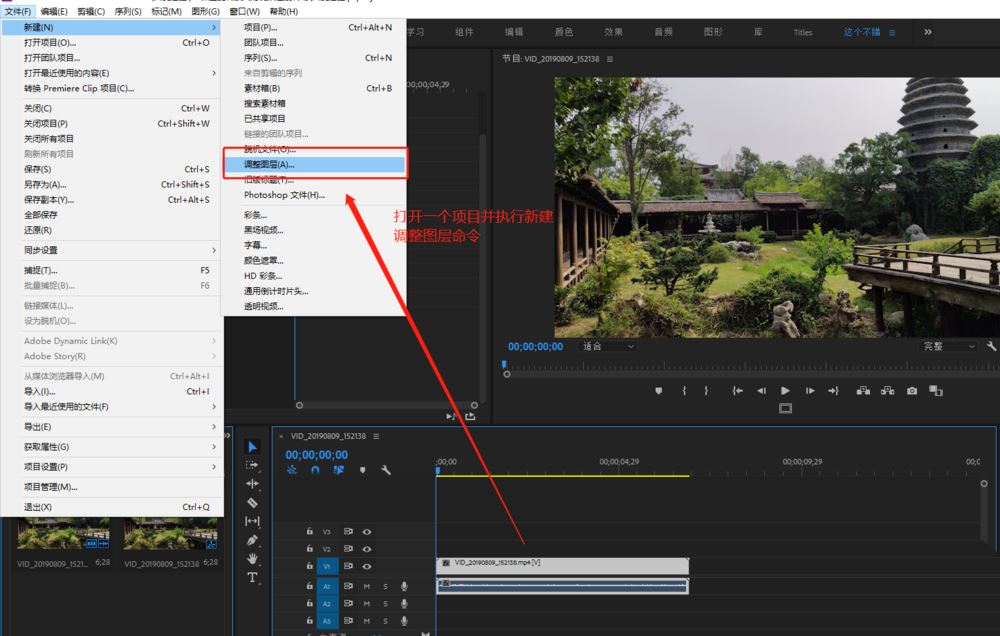Select the Selection tool arrow
This screenshot has width=1000, height=636.
(x=253, y=447)
